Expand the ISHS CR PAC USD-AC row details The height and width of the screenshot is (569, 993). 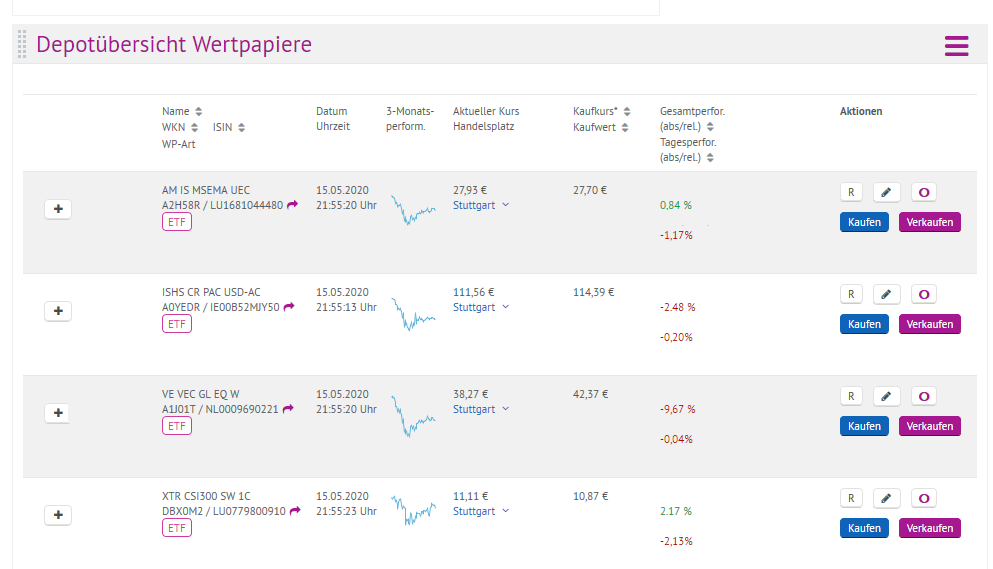pyautogui.click(x=58, y=311)
